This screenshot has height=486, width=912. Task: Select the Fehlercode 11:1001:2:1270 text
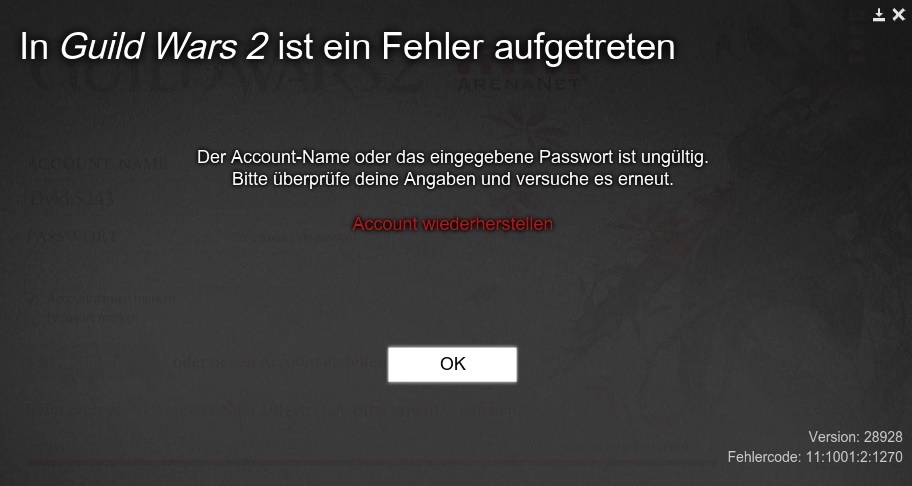tap(815, 457)
